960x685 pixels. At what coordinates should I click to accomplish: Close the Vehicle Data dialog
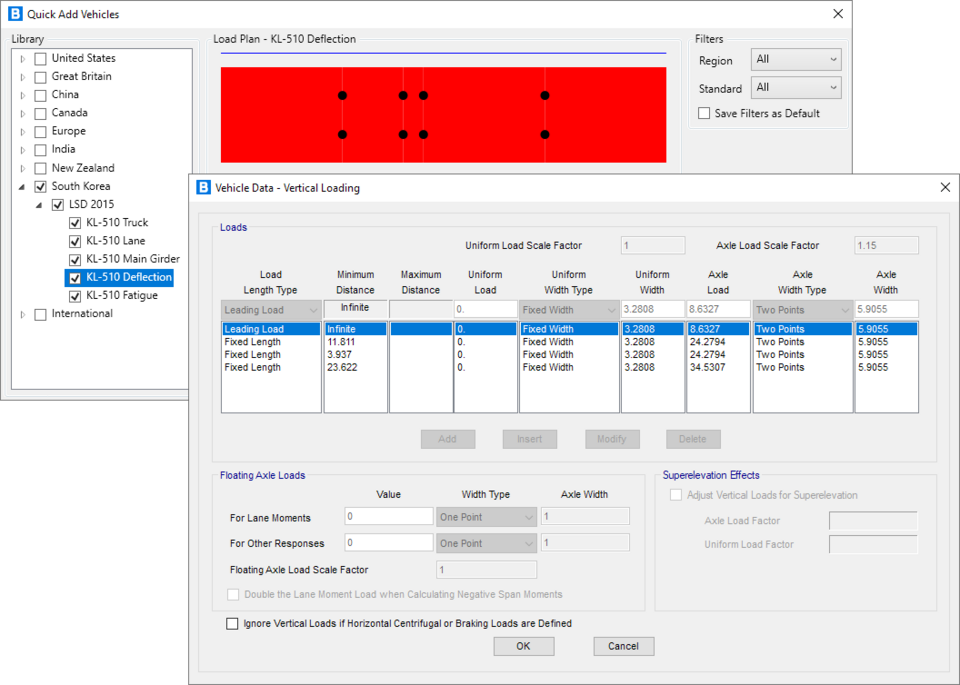(945, 187)
